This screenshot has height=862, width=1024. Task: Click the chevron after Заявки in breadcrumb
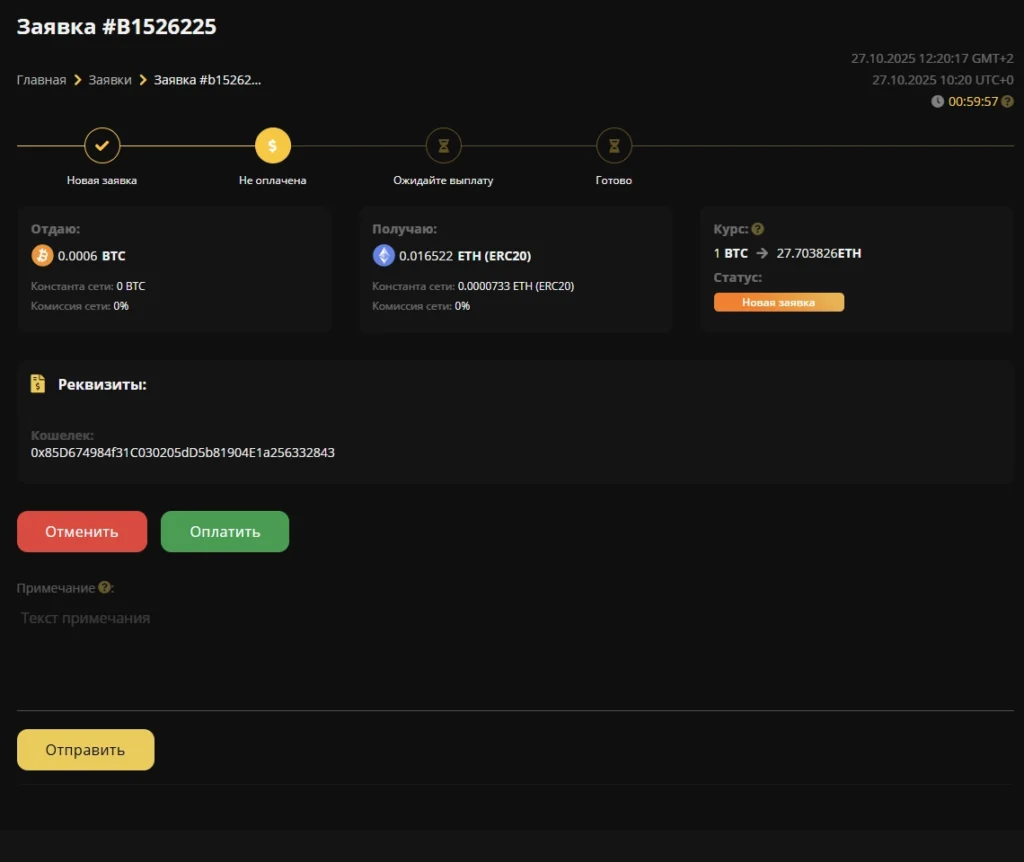click(x=143, y=80)
